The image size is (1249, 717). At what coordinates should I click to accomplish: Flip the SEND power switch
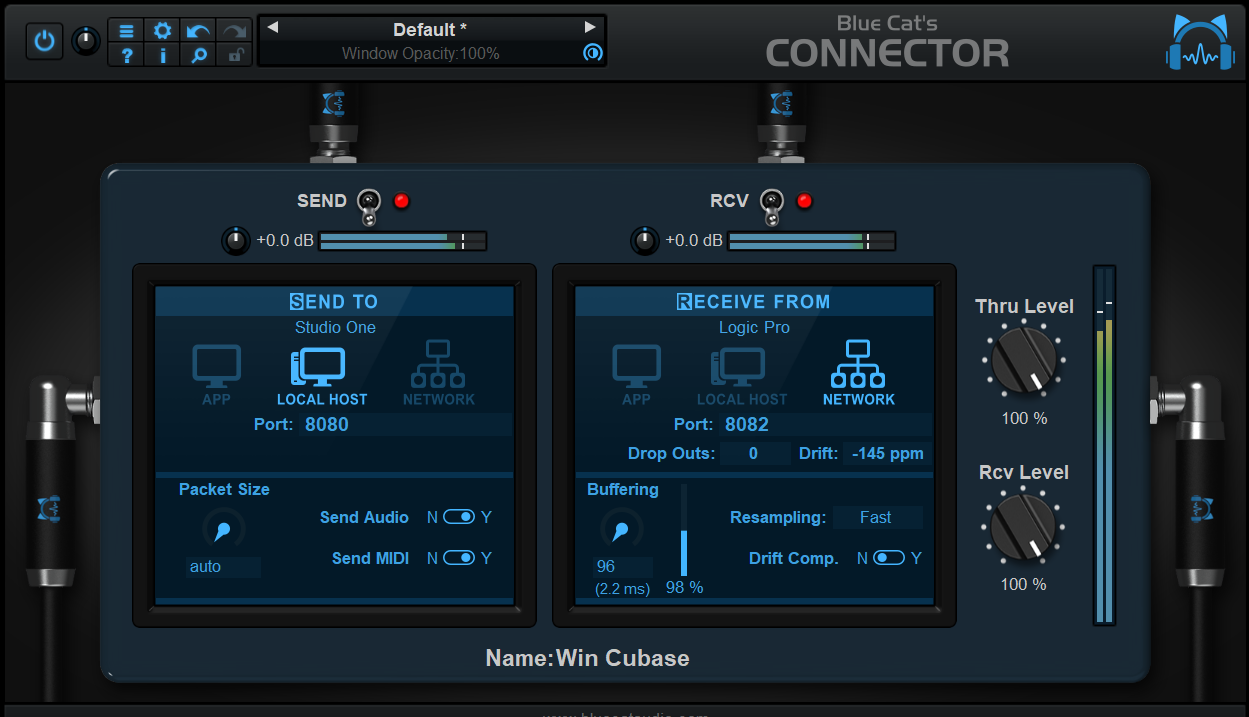pyautogui.click(x=367, y=200)
